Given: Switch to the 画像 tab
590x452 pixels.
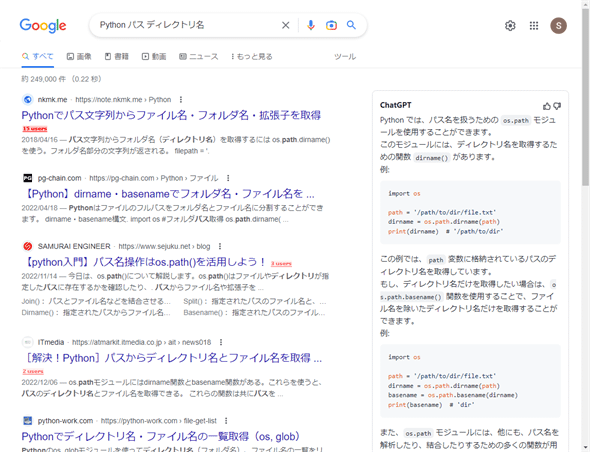Looking at the screenshot, I should click(x=79, y=56).
